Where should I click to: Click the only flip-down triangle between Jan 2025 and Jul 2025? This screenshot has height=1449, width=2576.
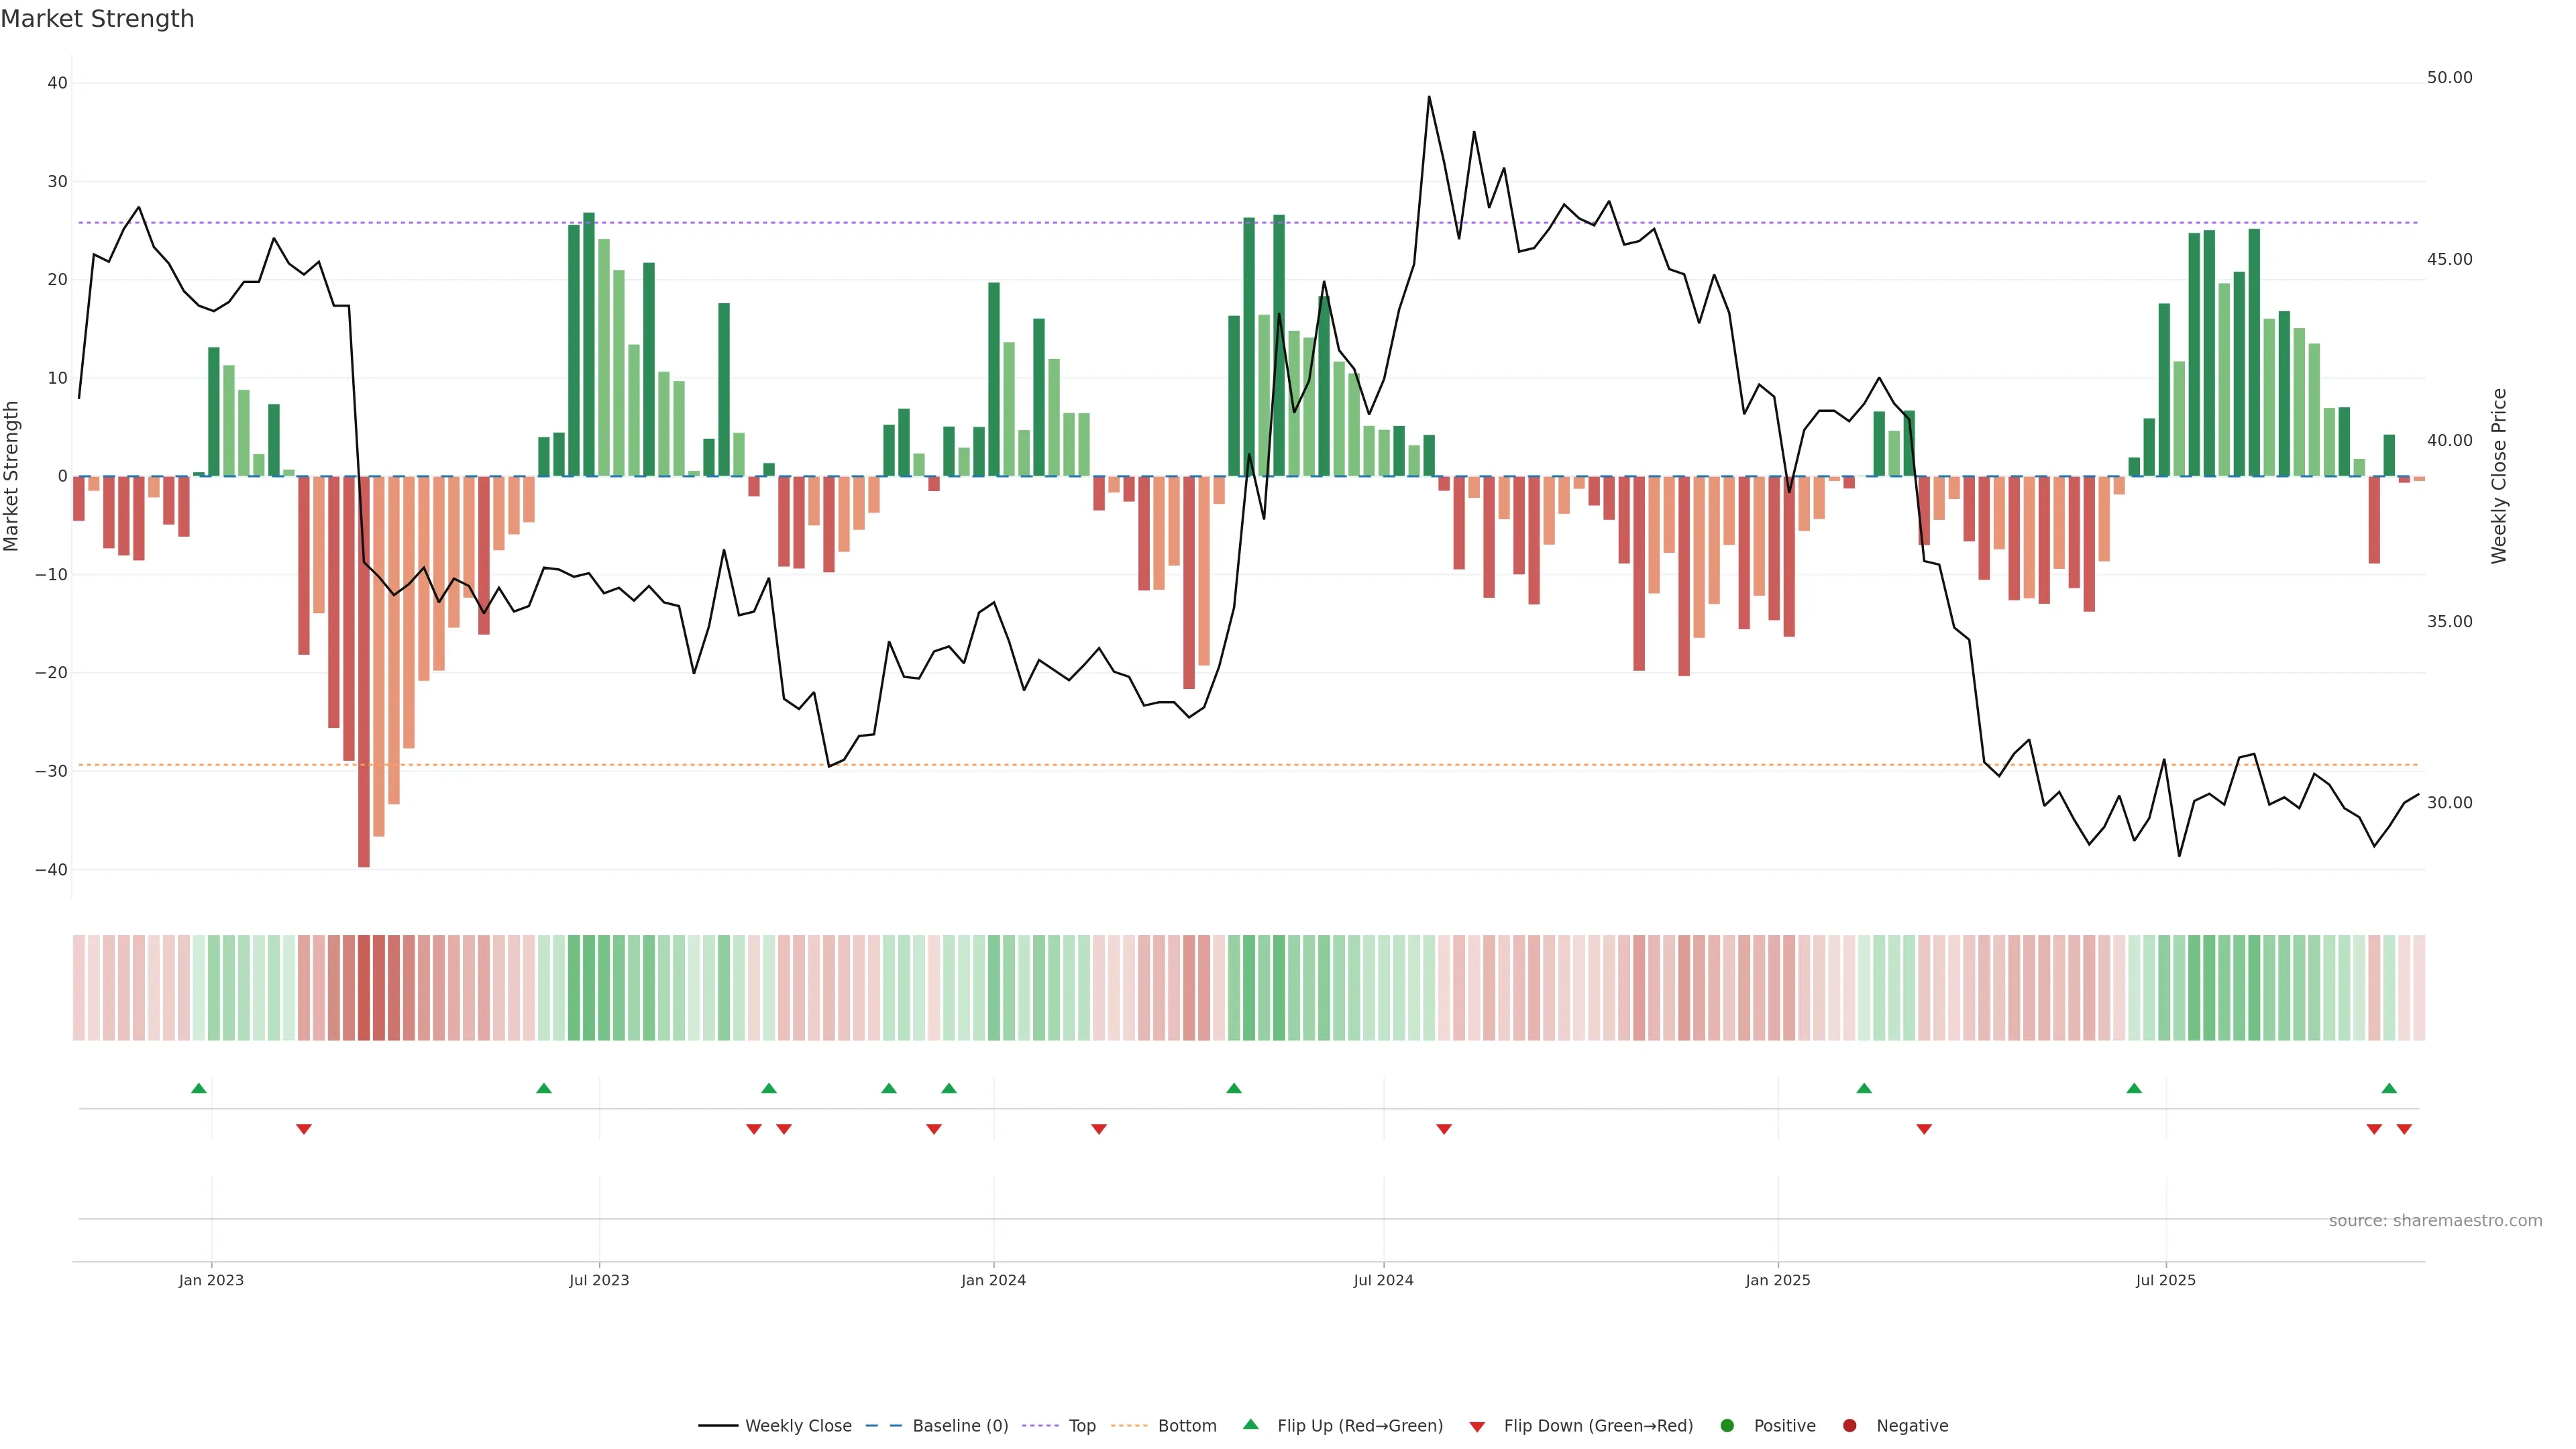(1924, 1129)
